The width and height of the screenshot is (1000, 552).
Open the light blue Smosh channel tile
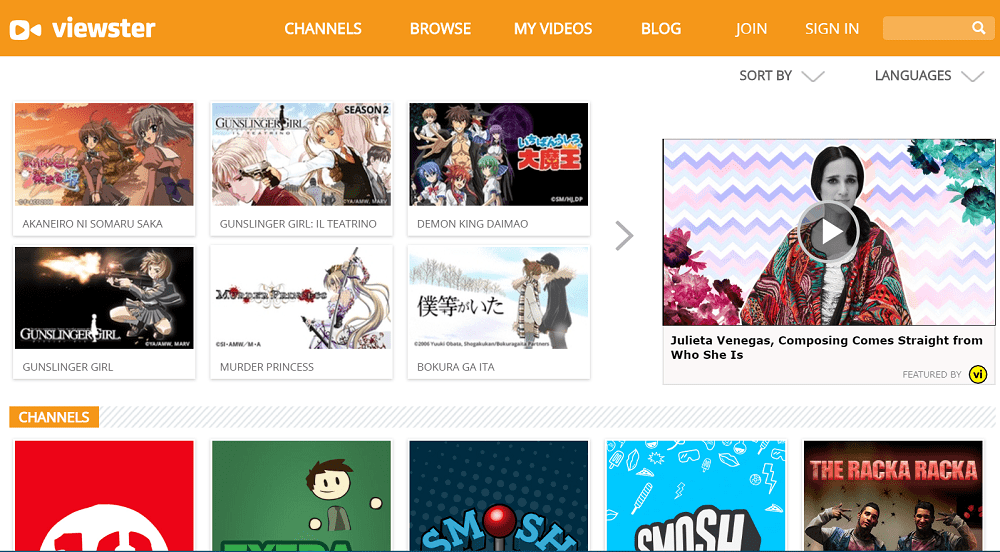pyautogui.click(x=696, y=495)
